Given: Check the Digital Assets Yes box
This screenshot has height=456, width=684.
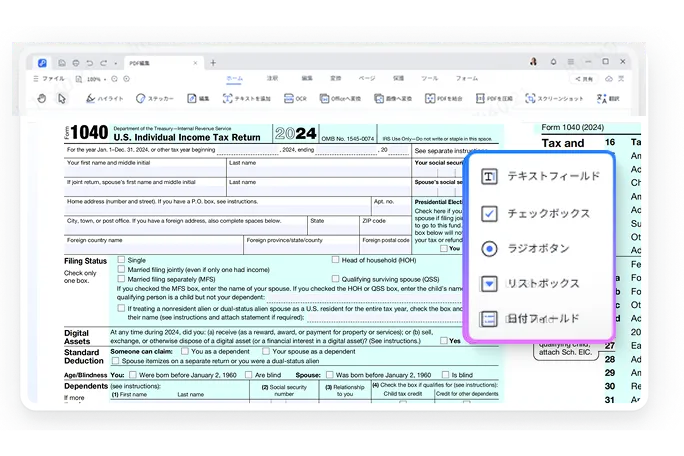Looking at the screenshot, I should (x=444, y=340).
